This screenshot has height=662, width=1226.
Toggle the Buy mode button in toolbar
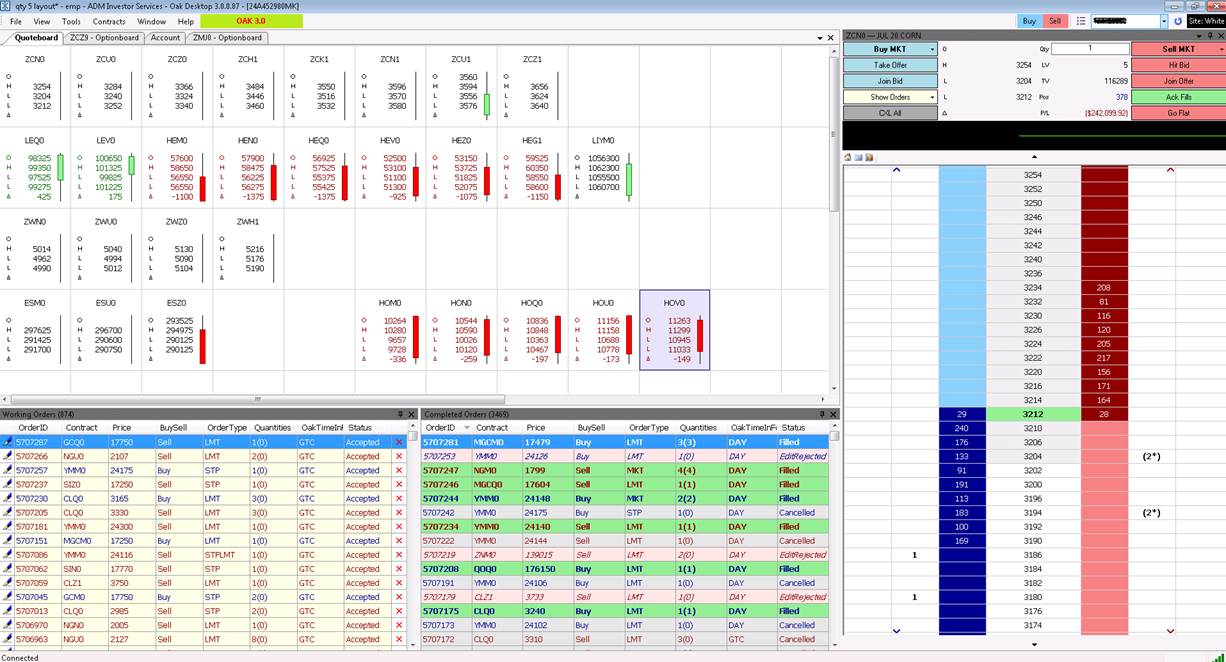[x=1029, y=21]
